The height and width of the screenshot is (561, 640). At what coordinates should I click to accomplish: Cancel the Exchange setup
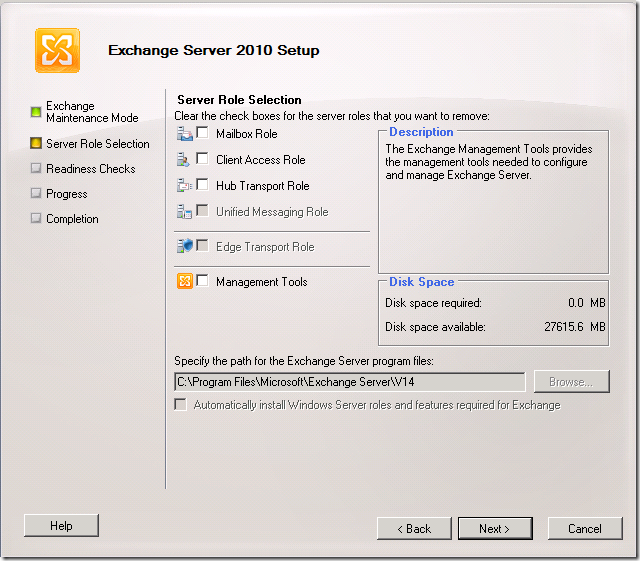(585, 529)
